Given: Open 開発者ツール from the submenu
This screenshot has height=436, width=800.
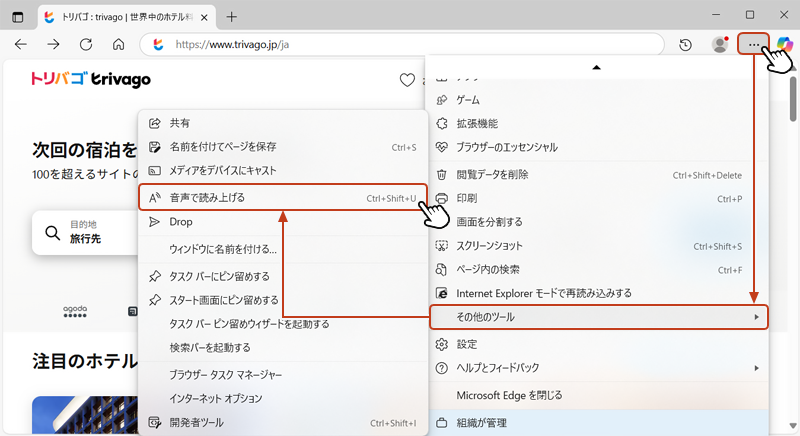Looking at the screenshot, I should [x=281, y=423].
